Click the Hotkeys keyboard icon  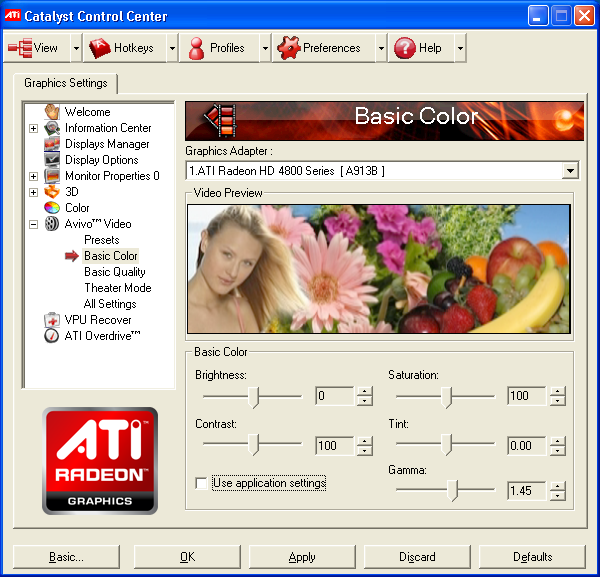(100, 48)
